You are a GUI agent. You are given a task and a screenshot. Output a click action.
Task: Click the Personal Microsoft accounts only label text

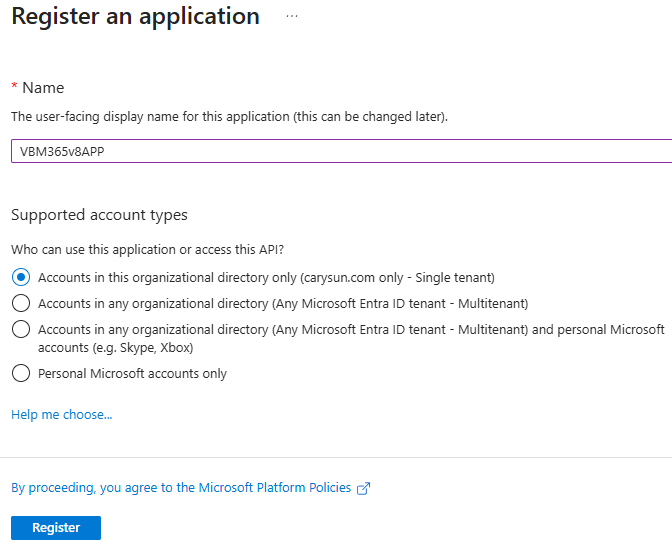coord(132,374)
